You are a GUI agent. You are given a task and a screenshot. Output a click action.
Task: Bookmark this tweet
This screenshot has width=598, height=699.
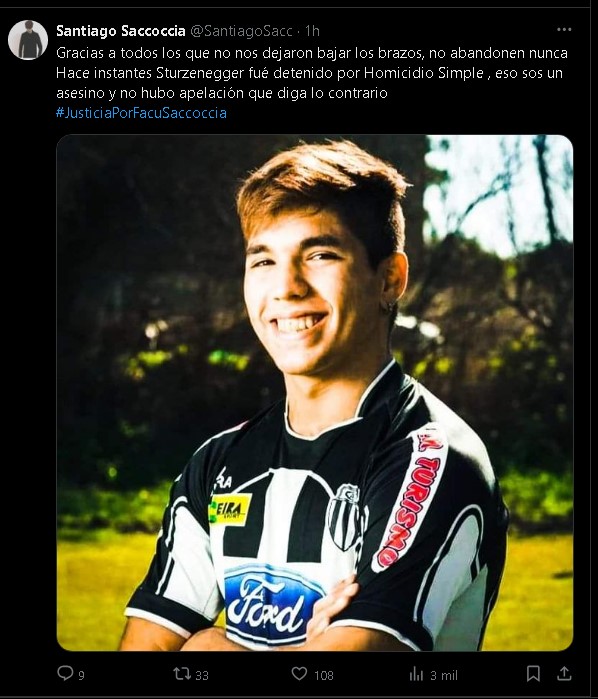coord(533,674)
